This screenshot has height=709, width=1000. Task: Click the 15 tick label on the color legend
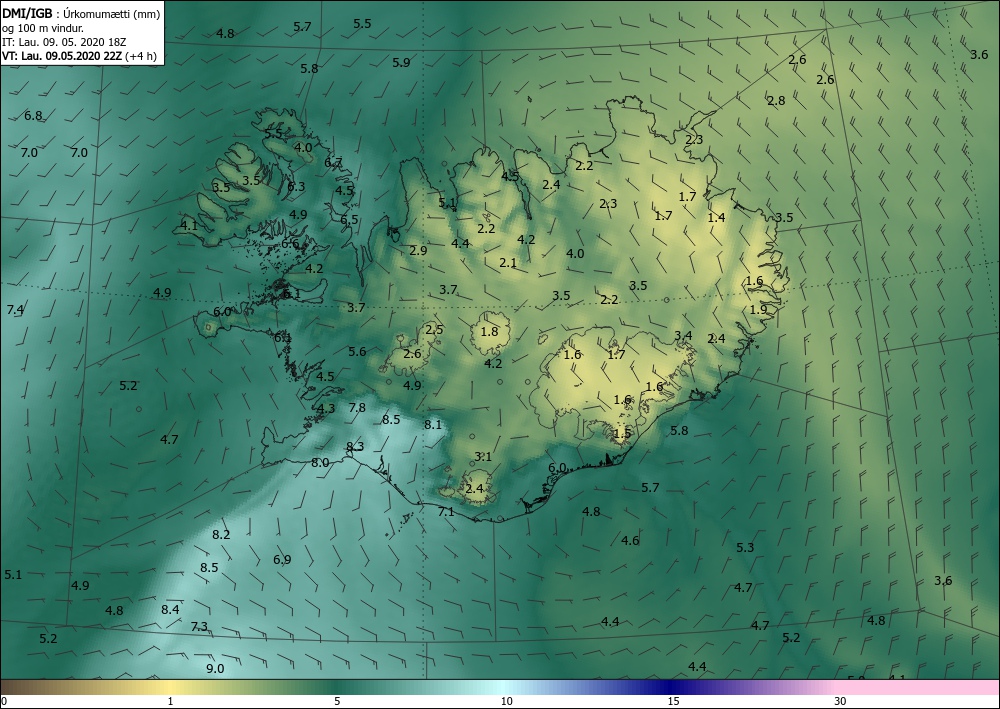coord(673,701)
